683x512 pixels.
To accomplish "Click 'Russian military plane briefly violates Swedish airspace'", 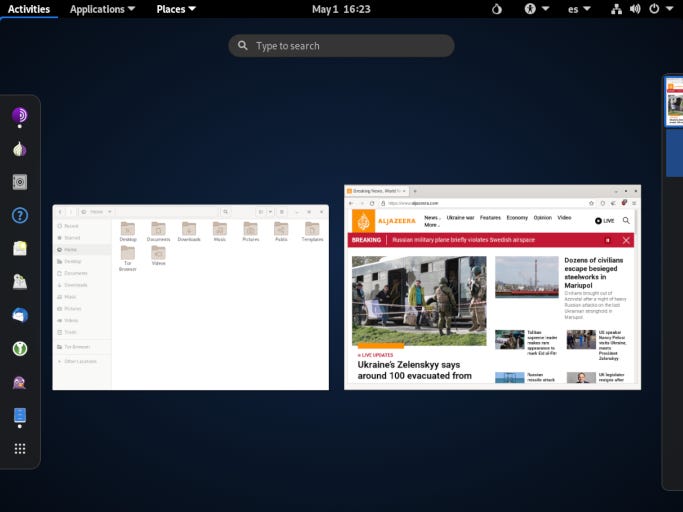I will 463,240.
